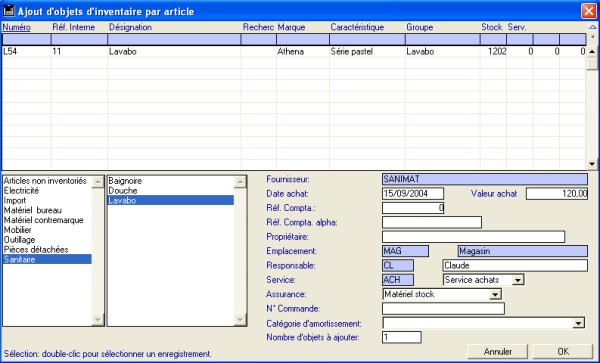Select Sanitaire in category list
This screenshot has width=600, height=363.
[47, 259]
